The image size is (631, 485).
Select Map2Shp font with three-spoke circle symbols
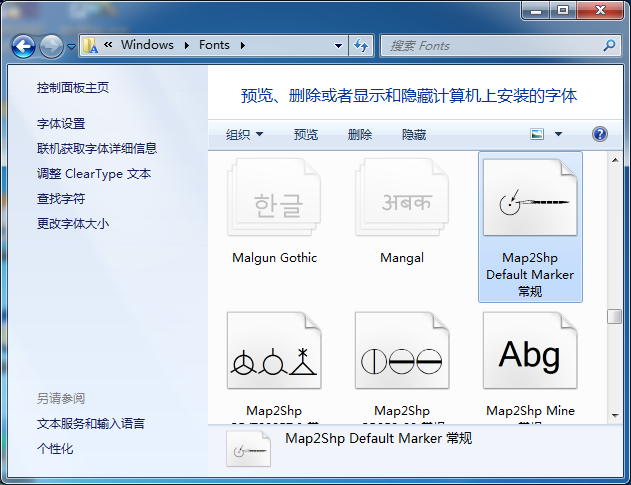(x=274, y=350)
